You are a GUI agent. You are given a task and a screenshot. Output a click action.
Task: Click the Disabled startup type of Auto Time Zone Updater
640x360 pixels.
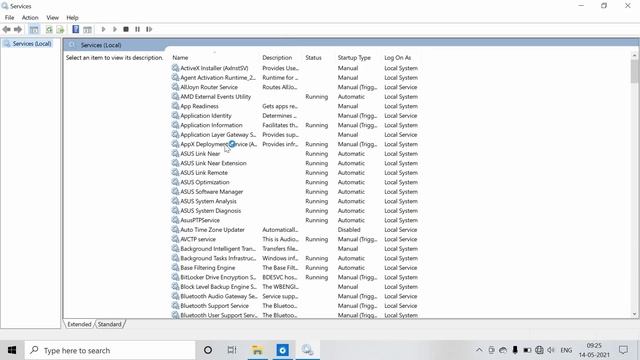[349, 230]
